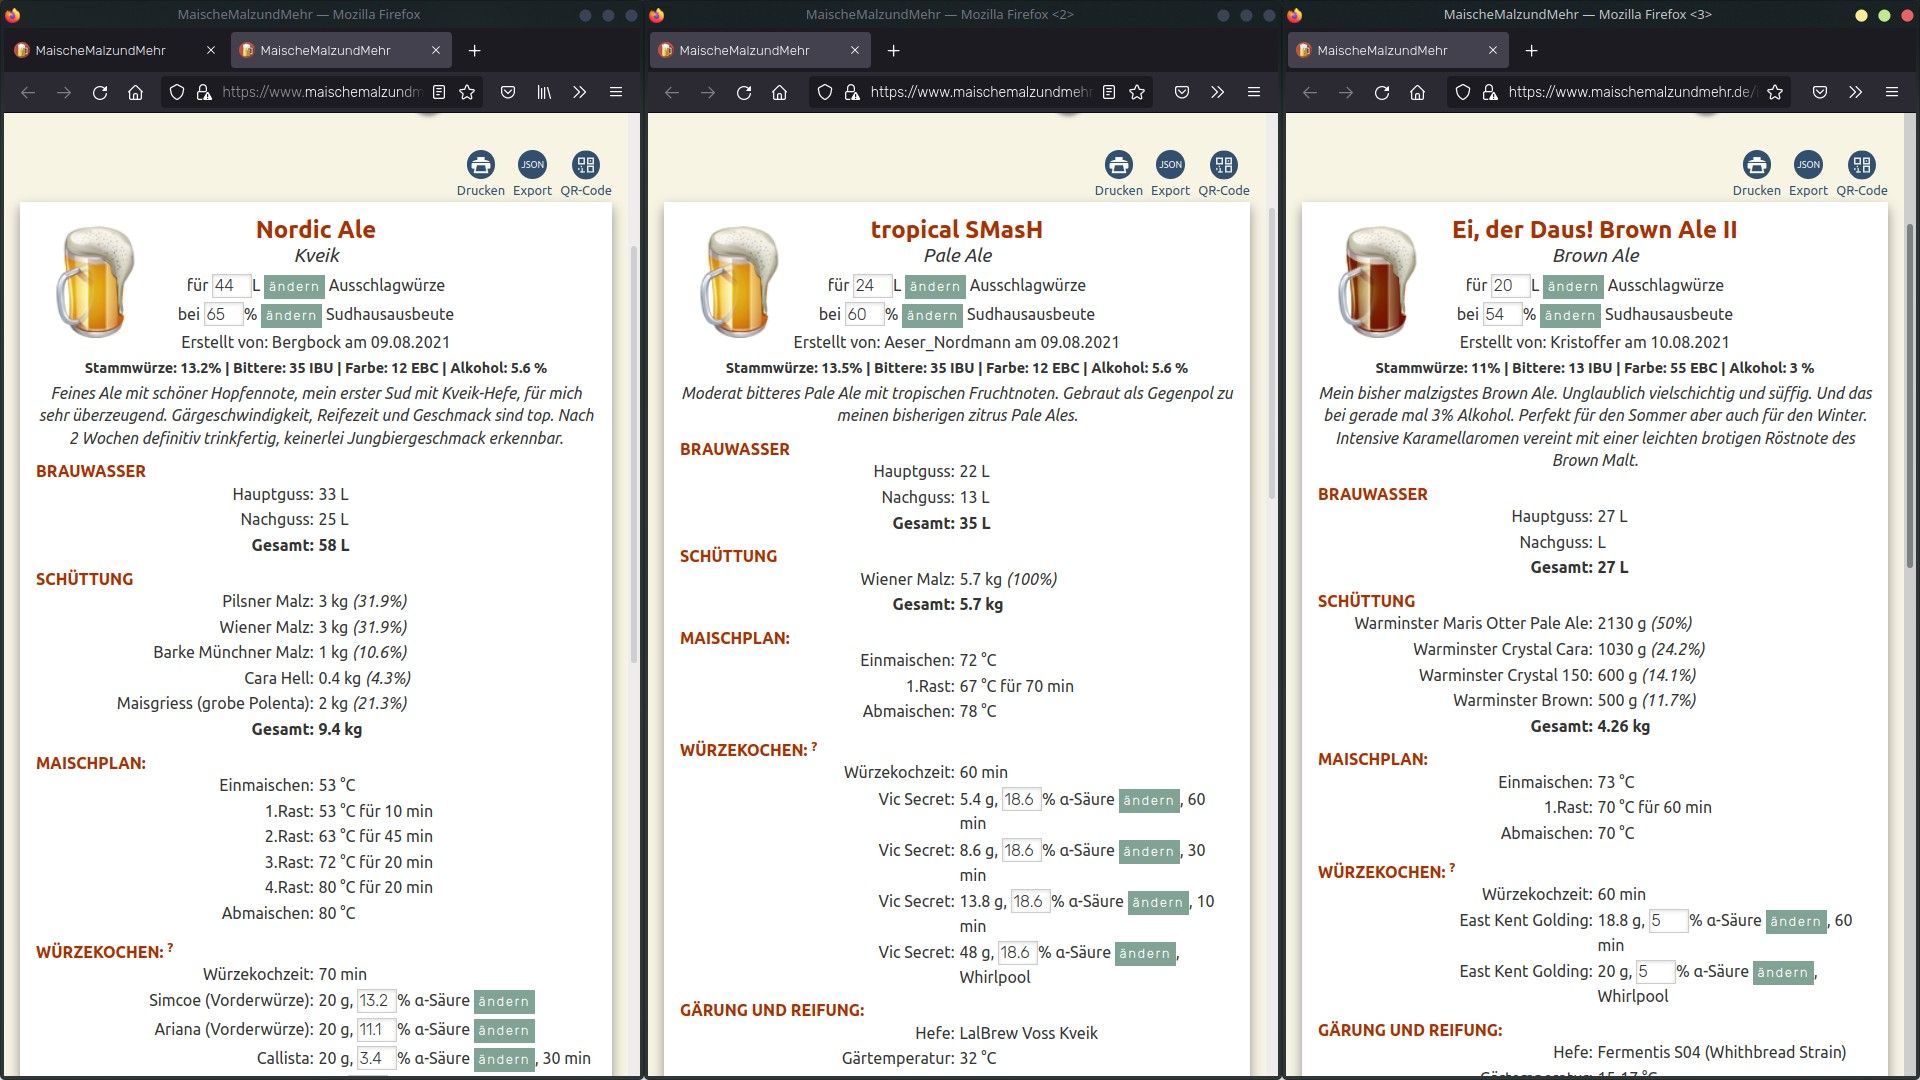The width and height of the screenshot is (1920, 1080).
Task: Show more tools chevron in first Firefox window
Action: (580, 92)
